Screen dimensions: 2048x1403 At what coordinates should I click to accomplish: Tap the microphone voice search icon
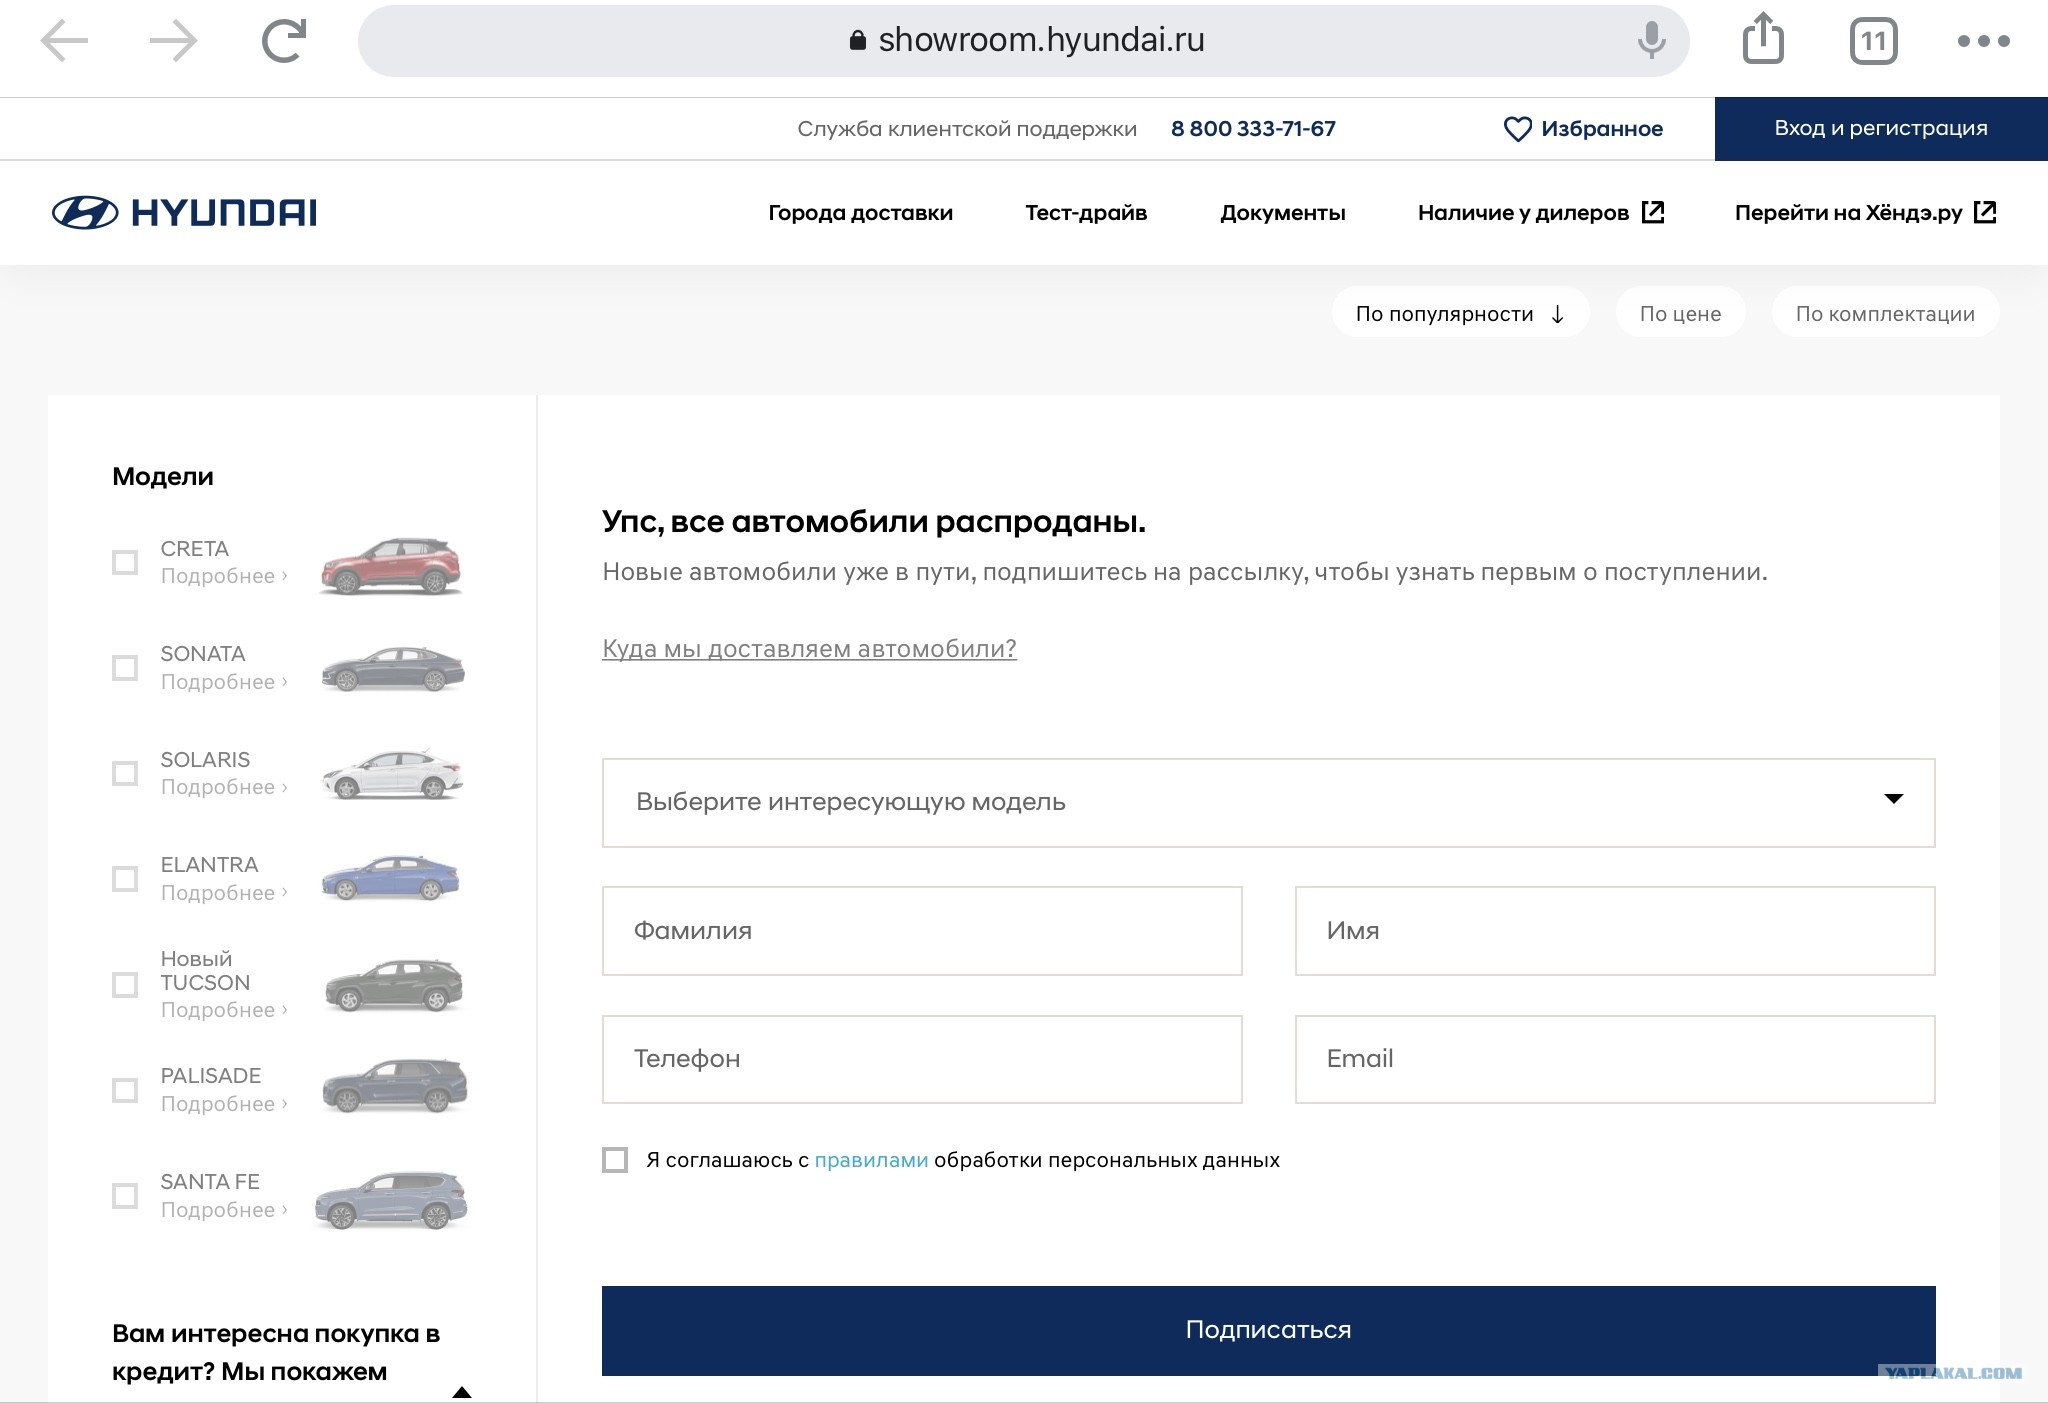click(x=1651, y=41)
